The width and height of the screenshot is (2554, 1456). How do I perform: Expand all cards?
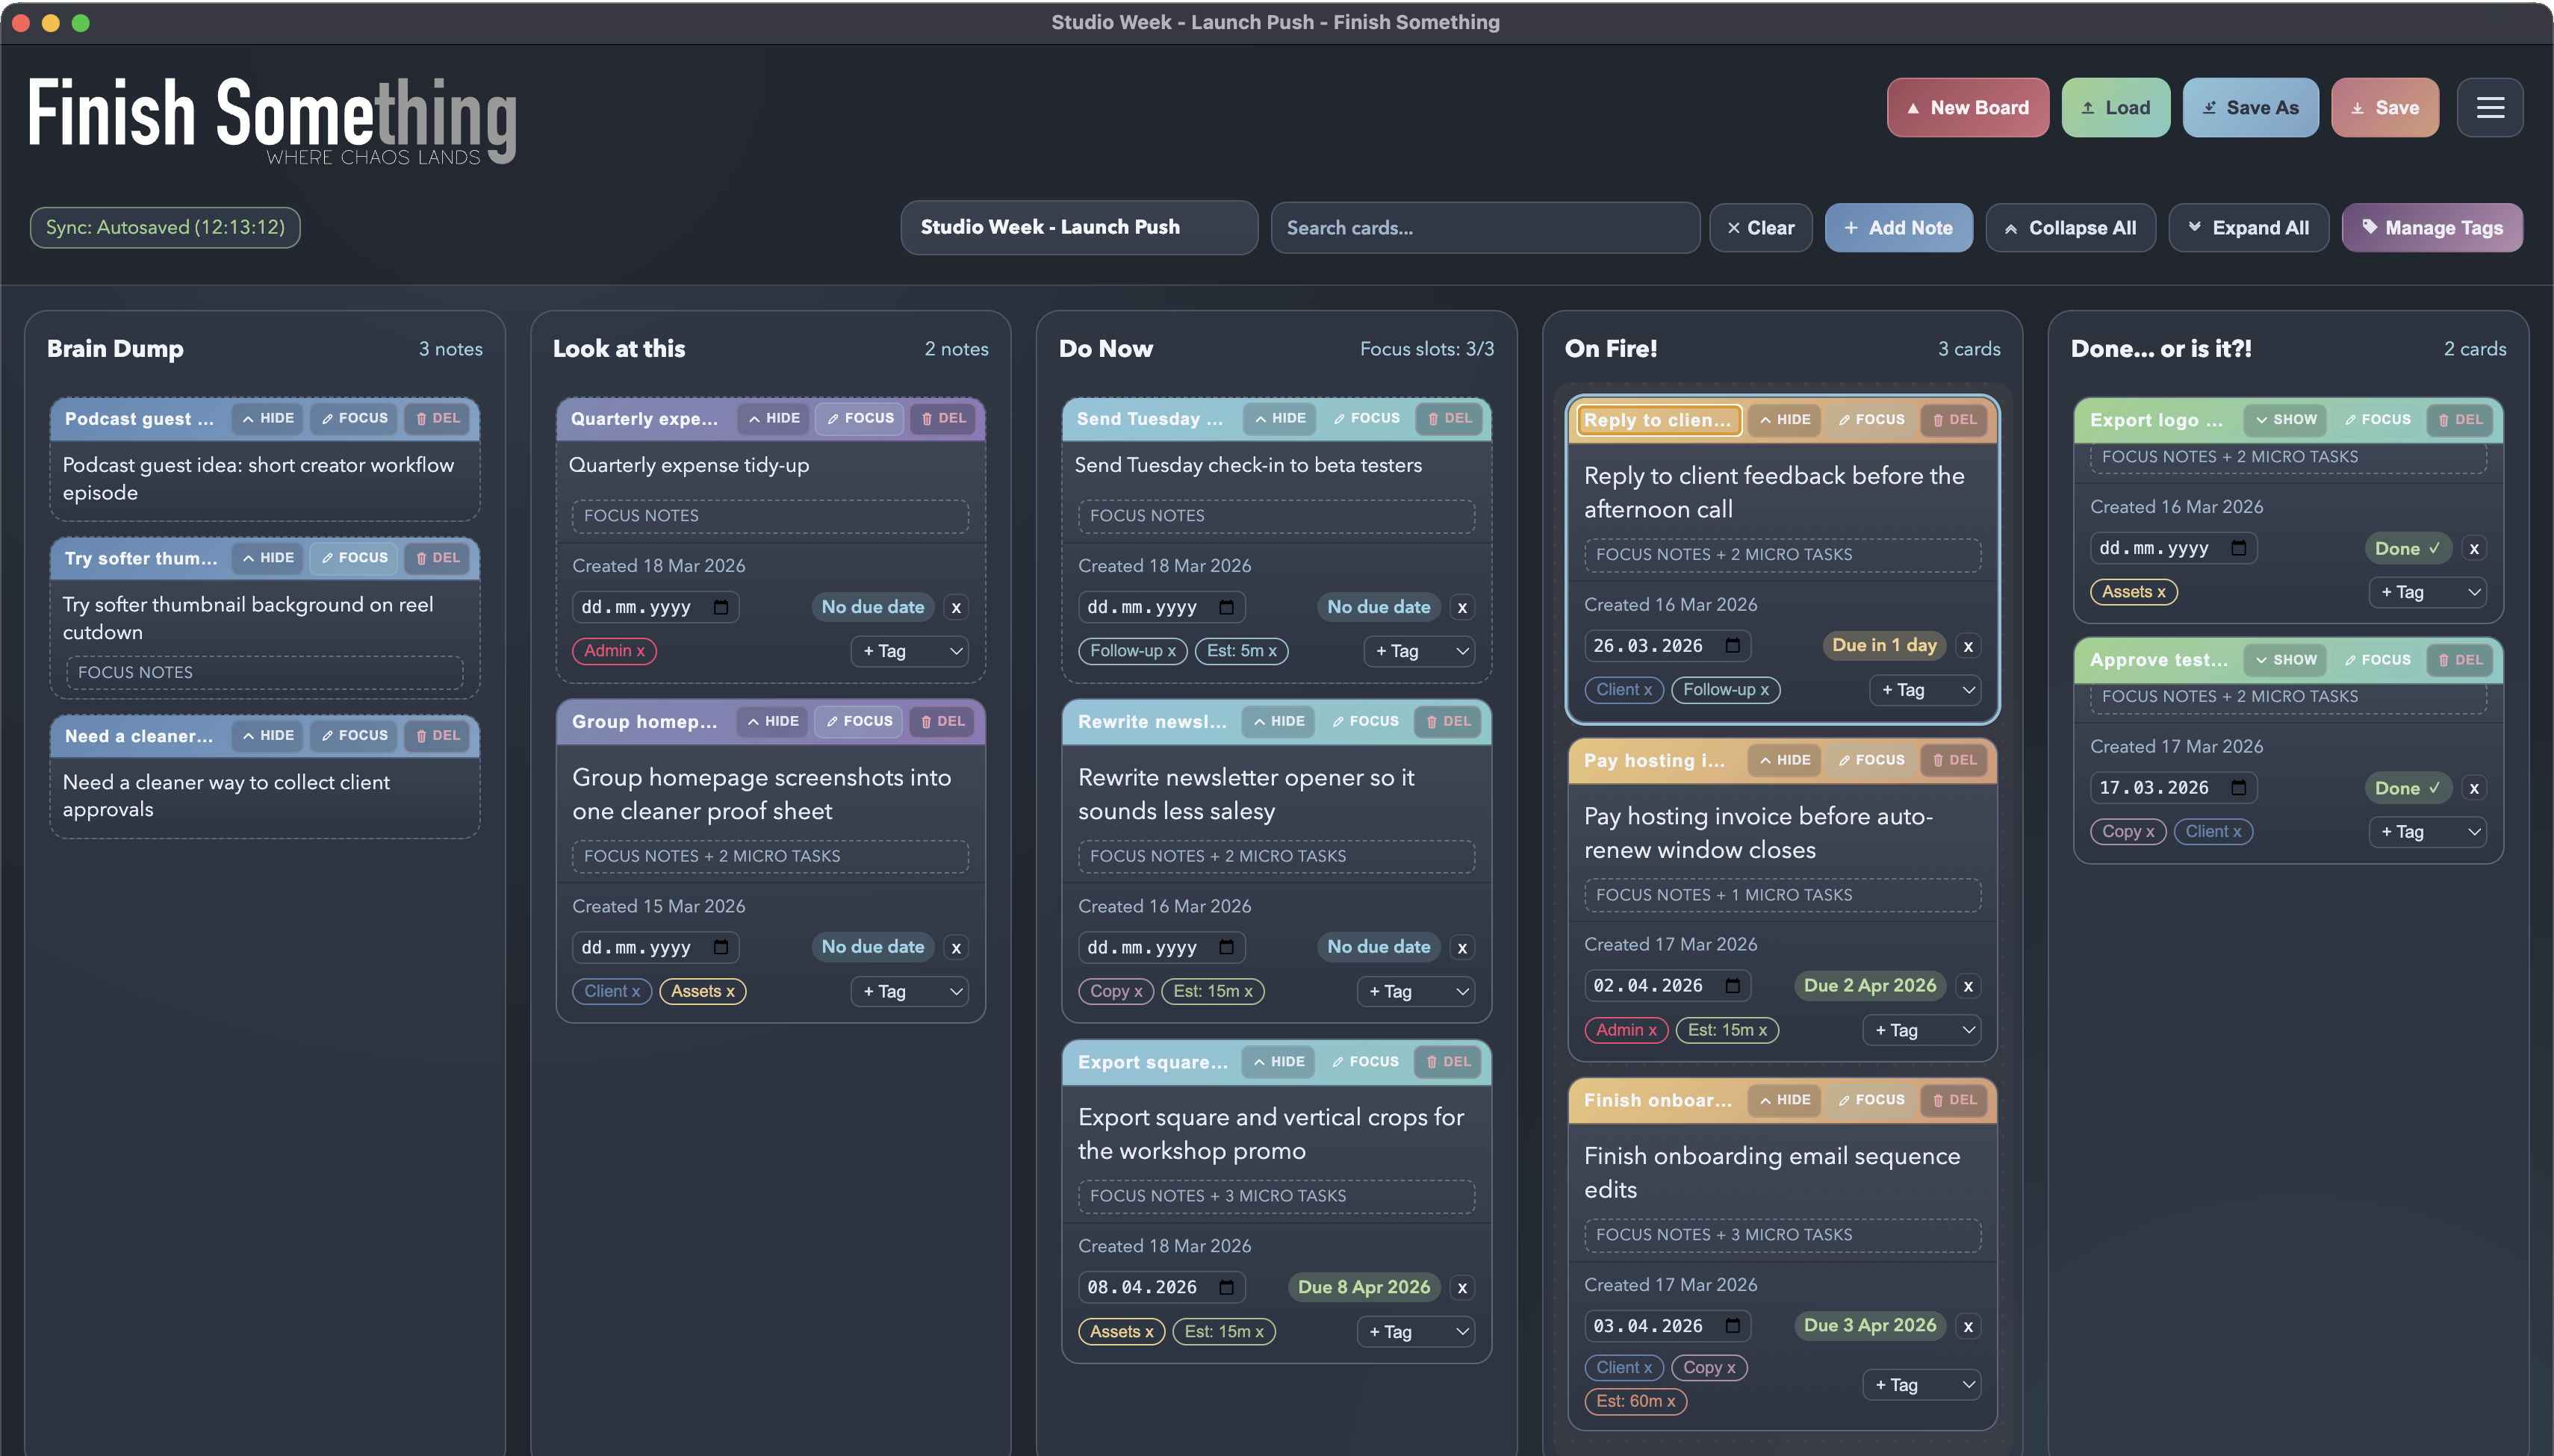[x=2248, y=228]
